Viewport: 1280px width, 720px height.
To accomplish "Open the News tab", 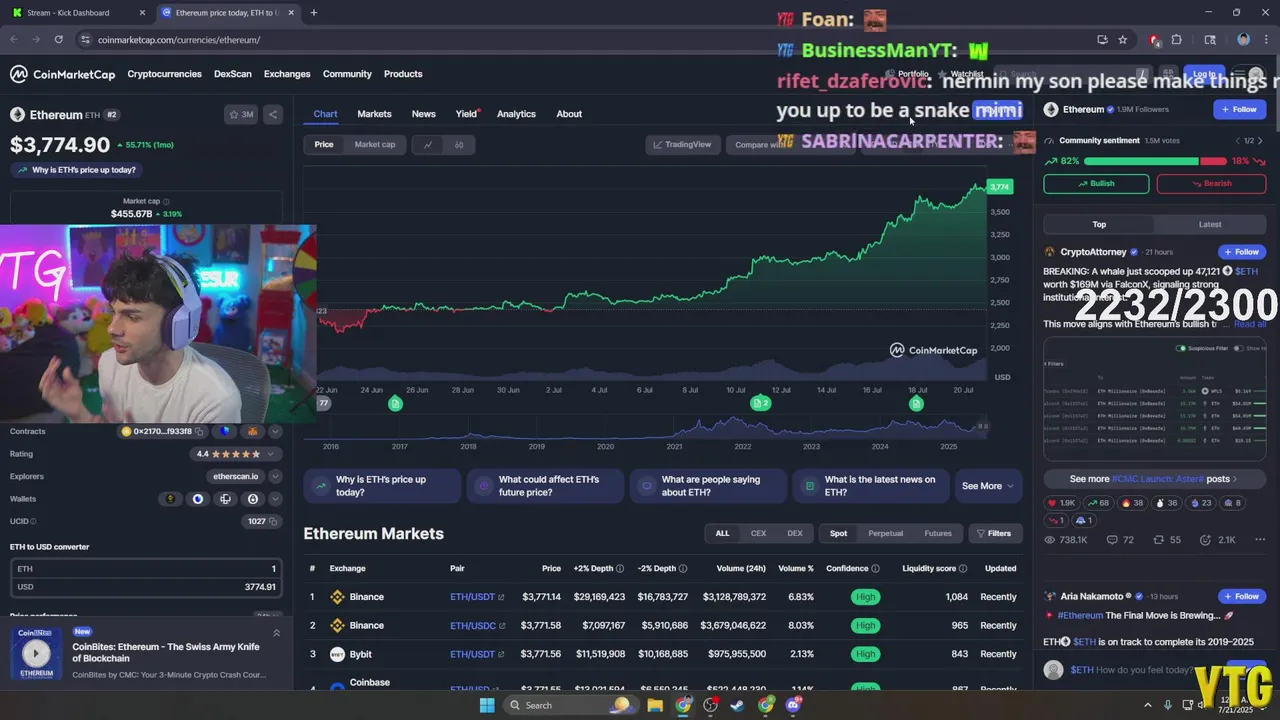I will point(423,114).
